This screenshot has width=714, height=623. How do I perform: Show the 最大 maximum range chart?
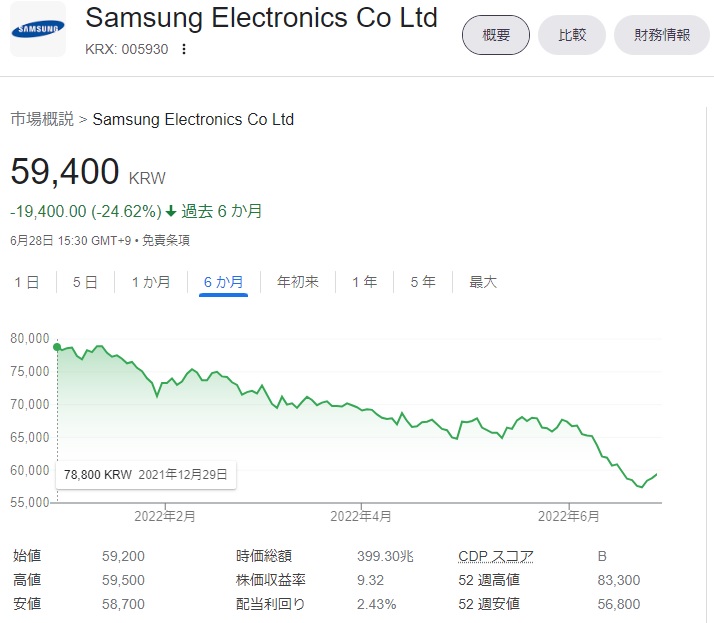pos(483,282)
